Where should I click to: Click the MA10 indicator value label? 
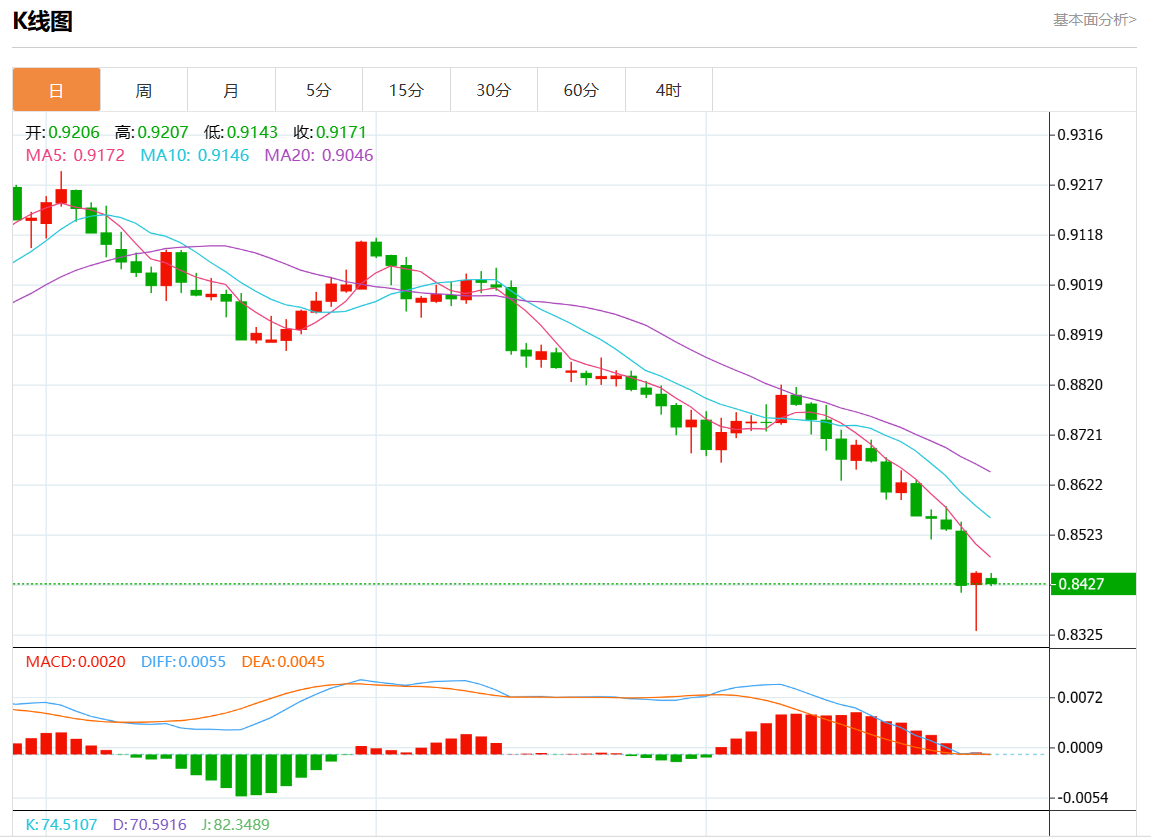point(195,155)
